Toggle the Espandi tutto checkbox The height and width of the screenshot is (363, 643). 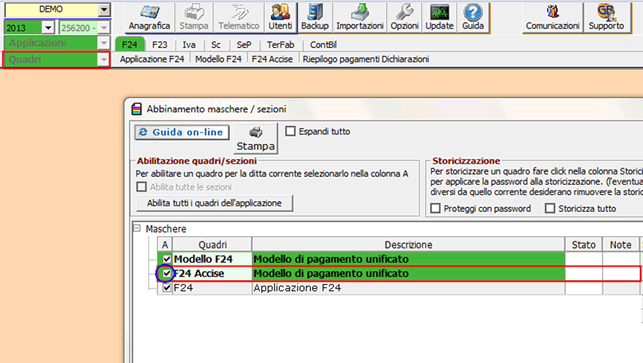[290, 131]
